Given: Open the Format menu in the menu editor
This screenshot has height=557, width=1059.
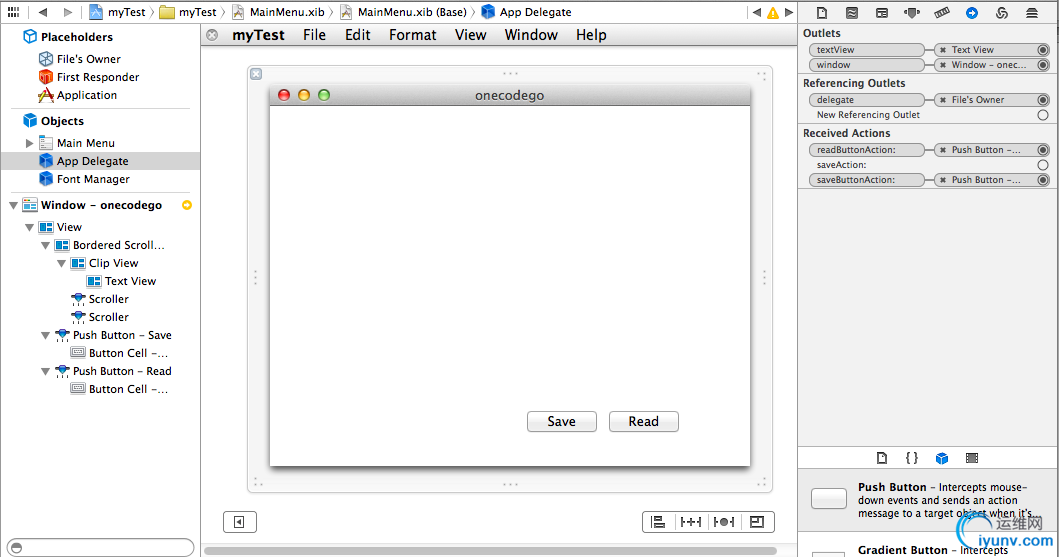Looking at the screenshot, I should [413, 35].
